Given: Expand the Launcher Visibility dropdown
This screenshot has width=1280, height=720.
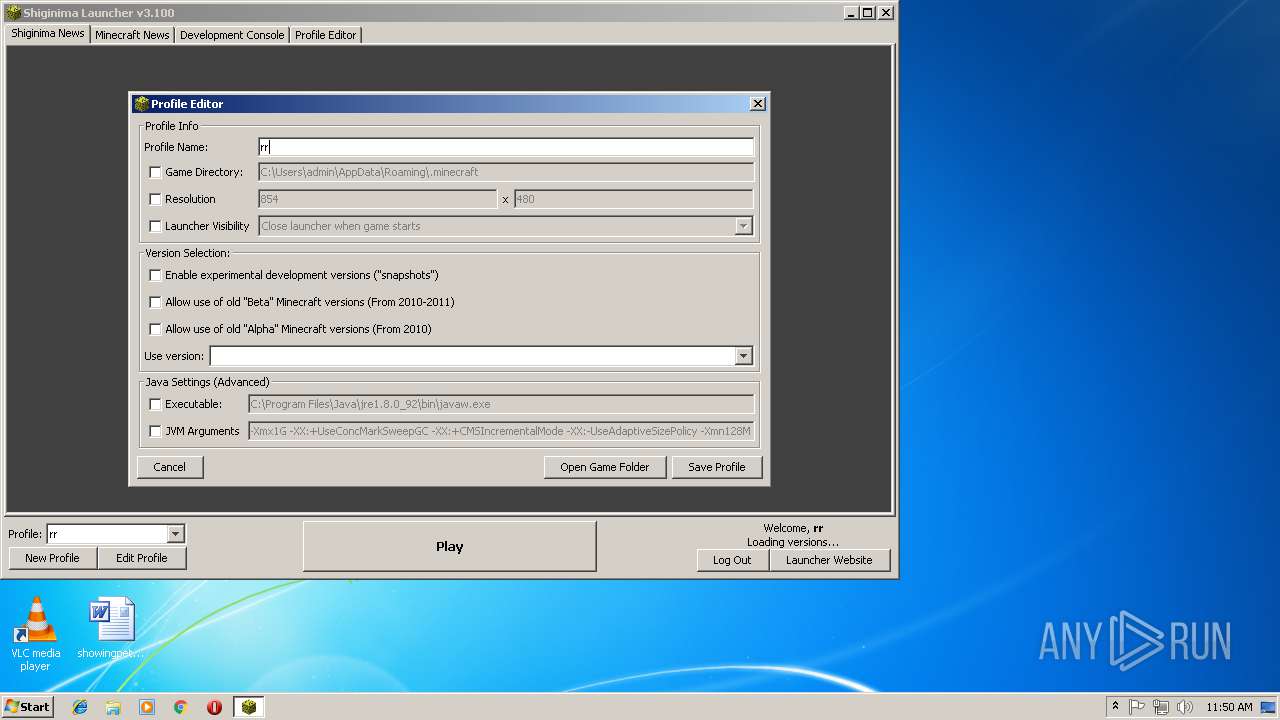Looking at the screenshot, I should click(x=743, y=226).
